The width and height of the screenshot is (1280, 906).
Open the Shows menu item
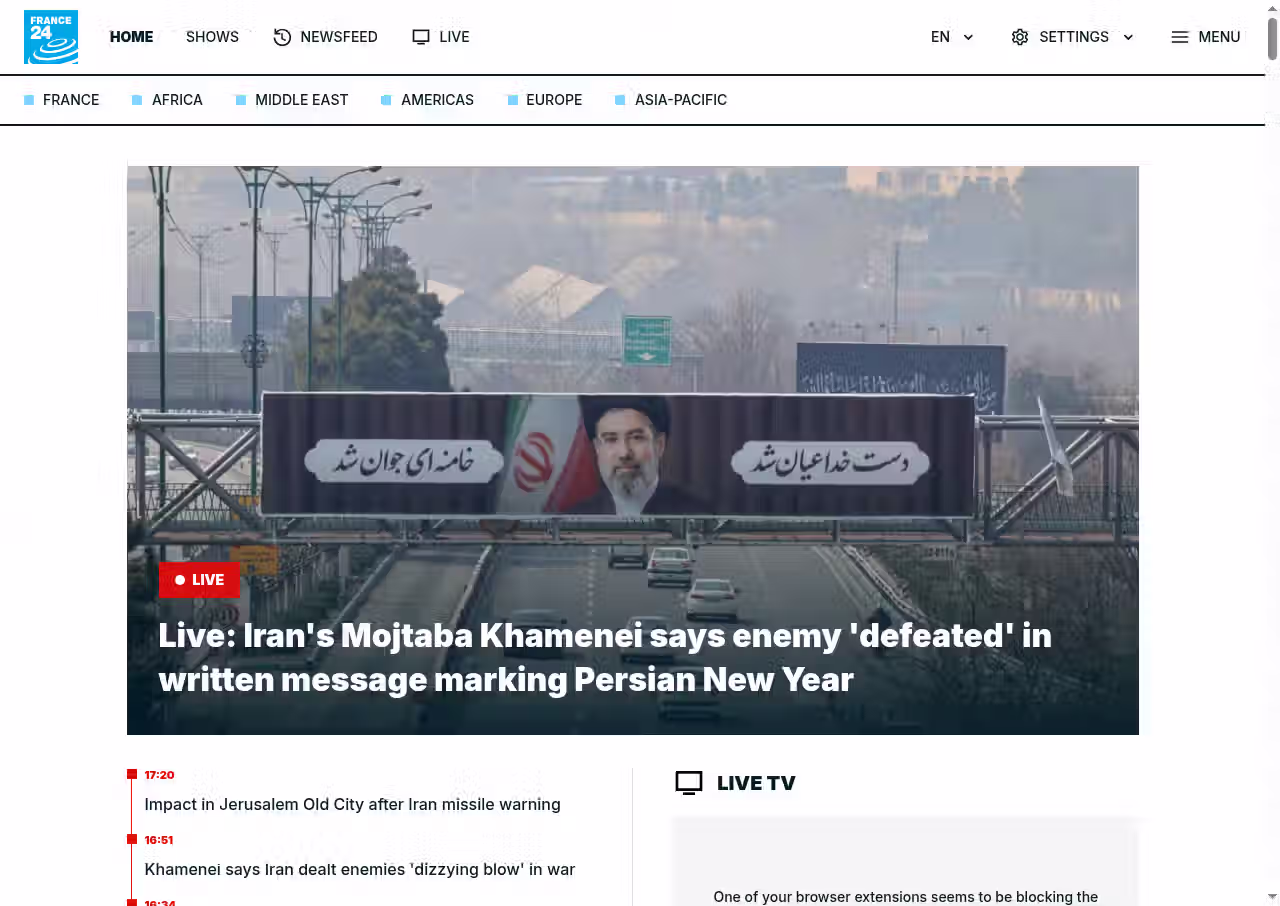tap(212, 37)
